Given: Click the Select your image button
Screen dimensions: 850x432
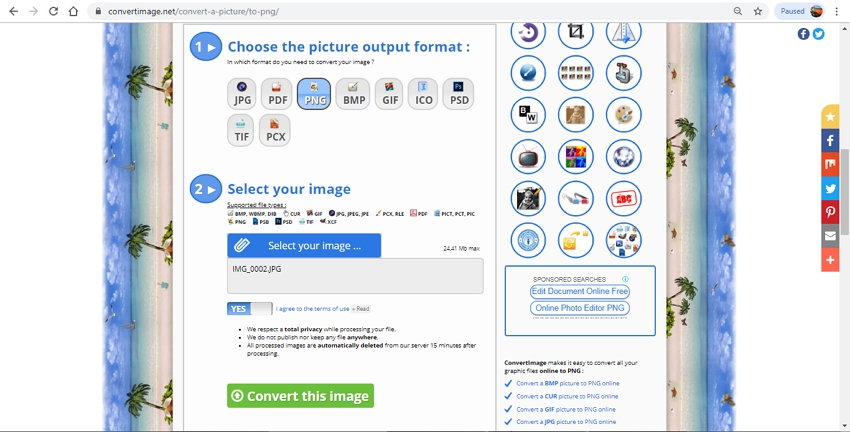Looking at the screenshot, I should click(x=304, y=246).
